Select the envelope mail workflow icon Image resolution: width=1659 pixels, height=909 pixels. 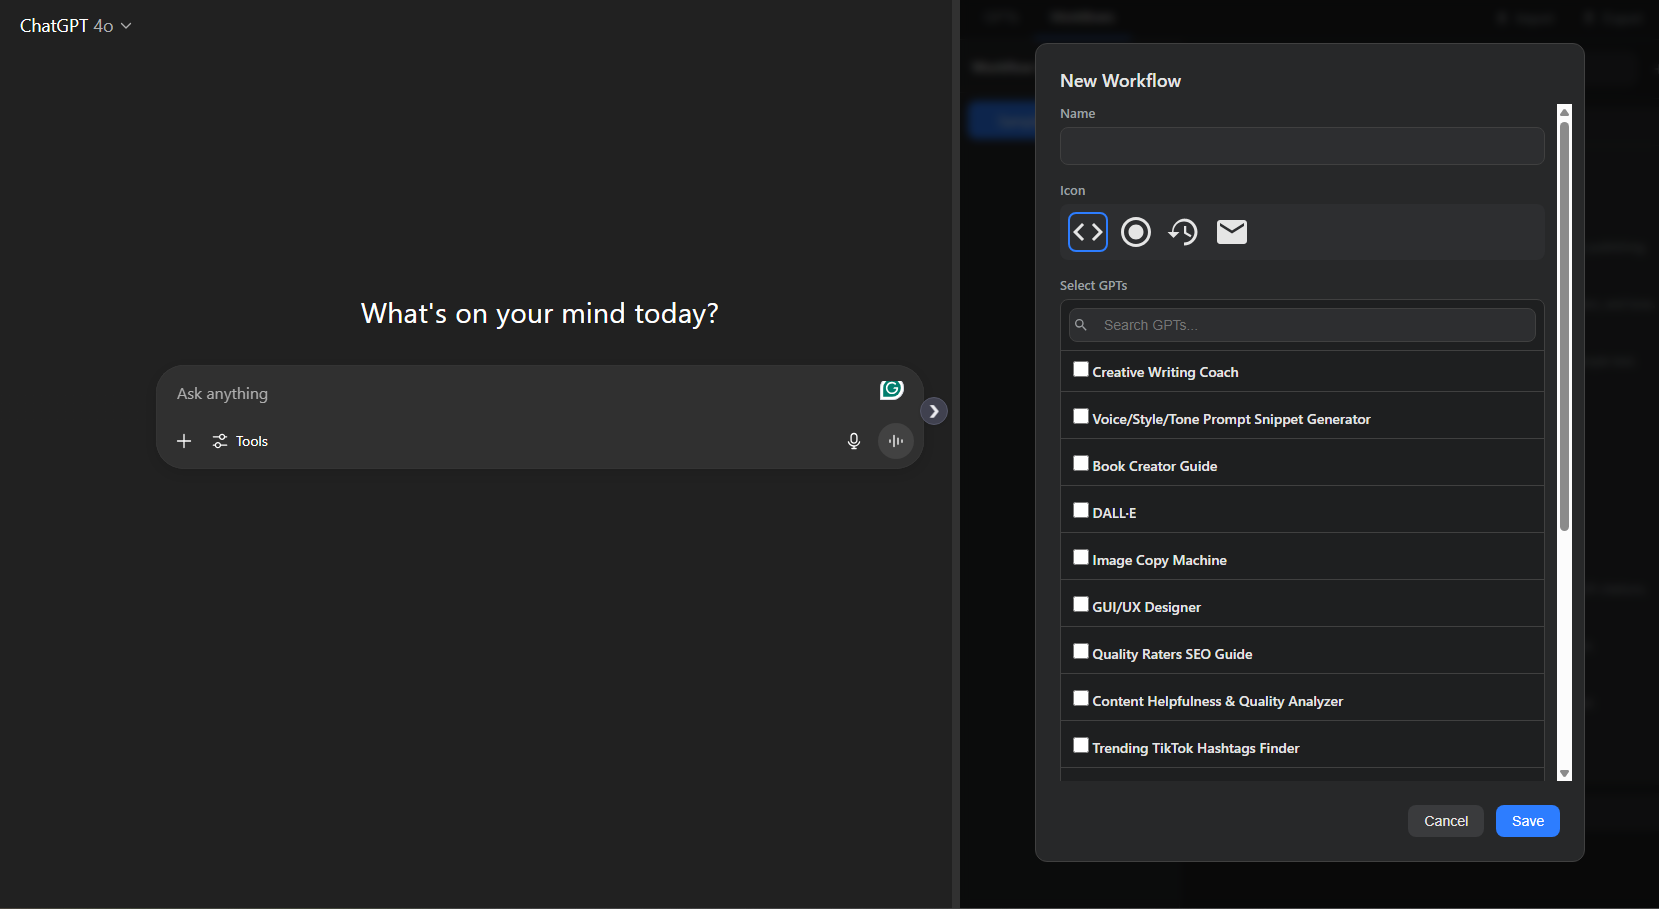click(1232, 232)
